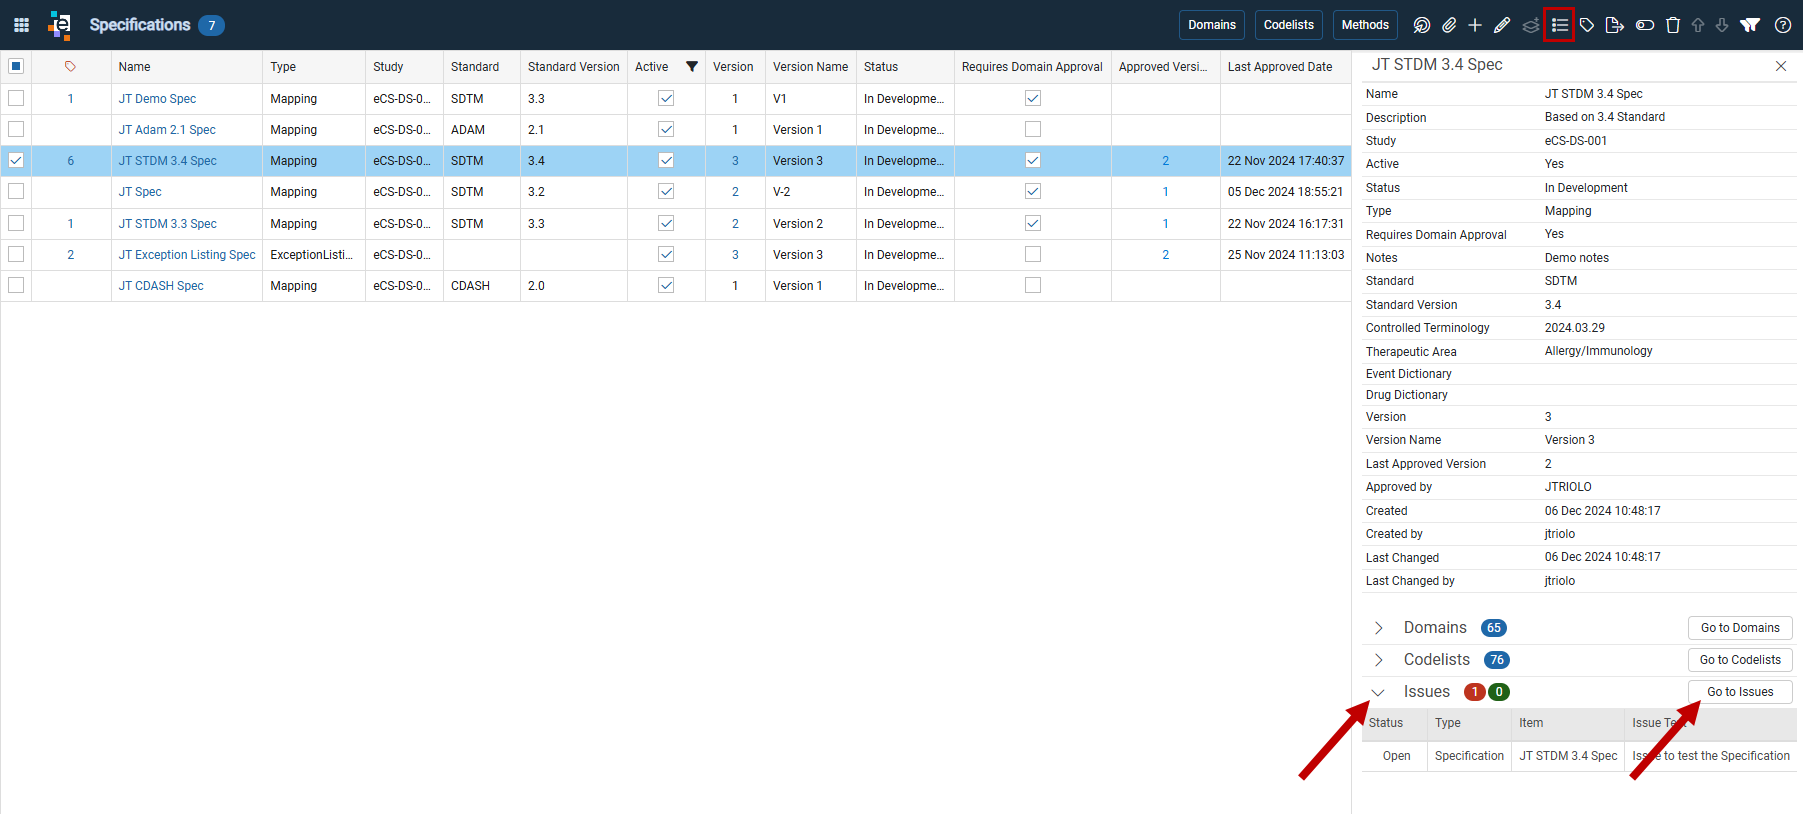Viewport: 1803px width, 814px height.
Task: Open the JT STDM 3.3 Spec link
Action: pos(168,224)
